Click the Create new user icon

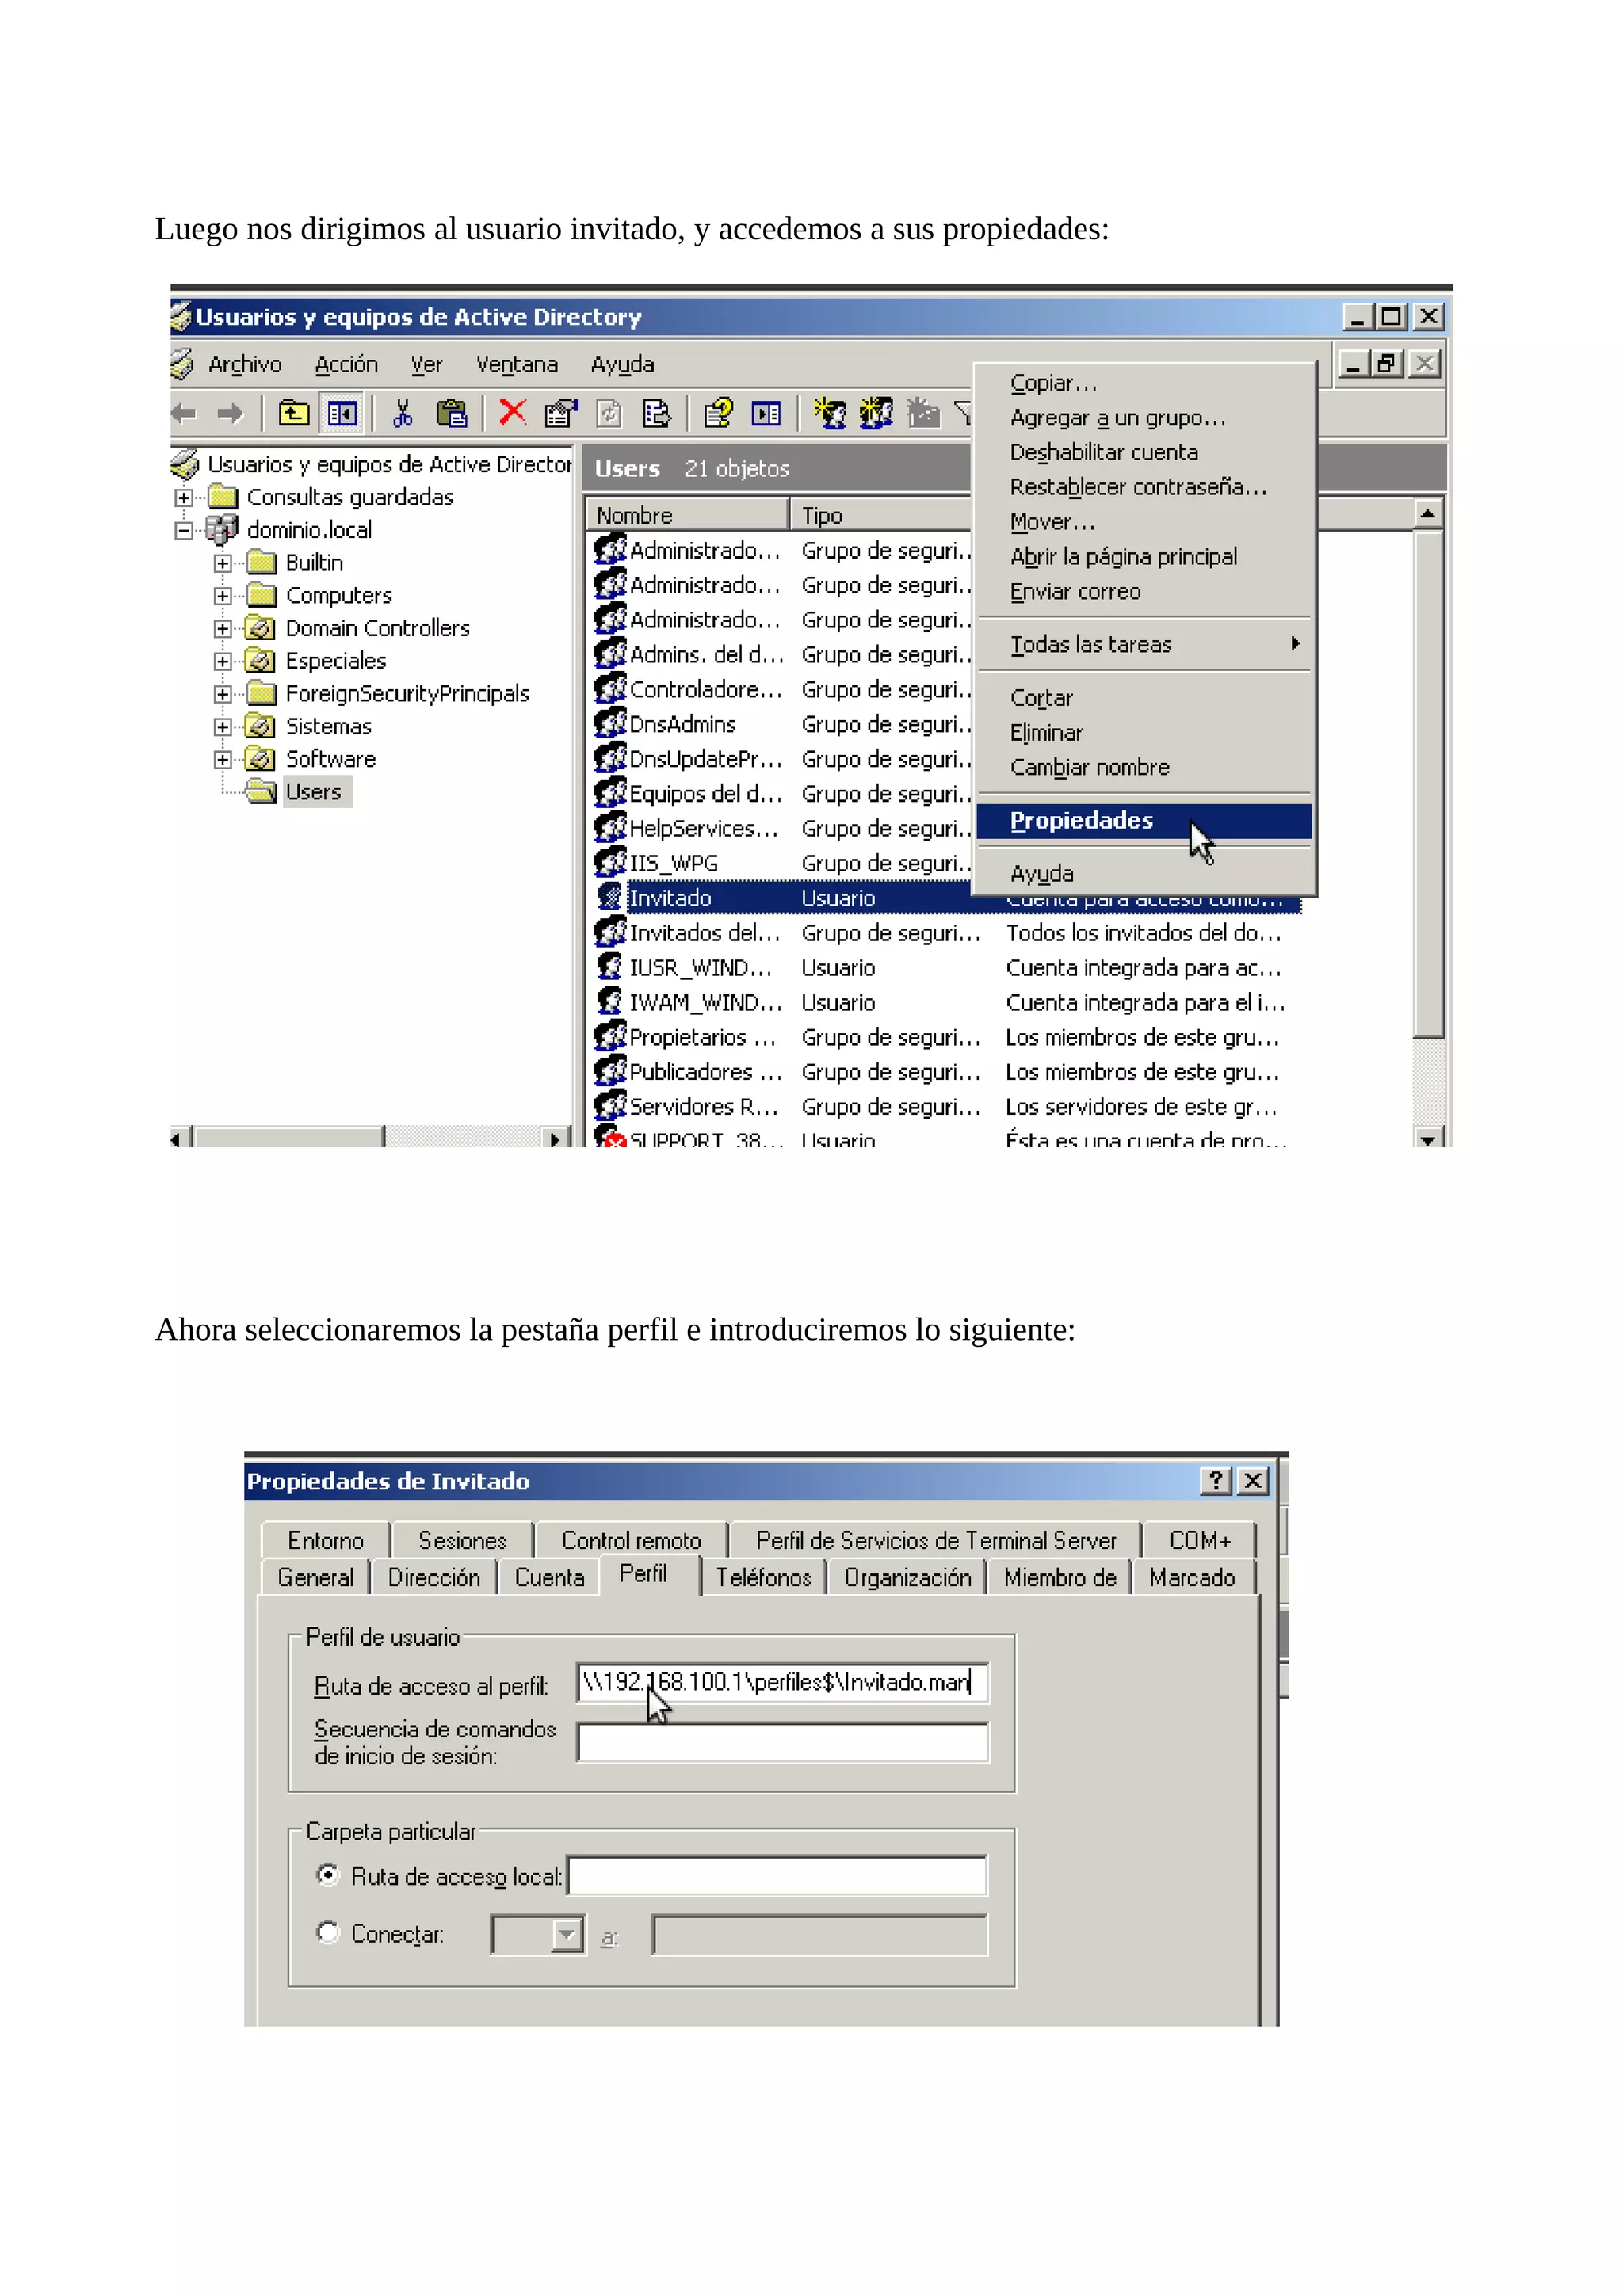[x=829, y=413]
